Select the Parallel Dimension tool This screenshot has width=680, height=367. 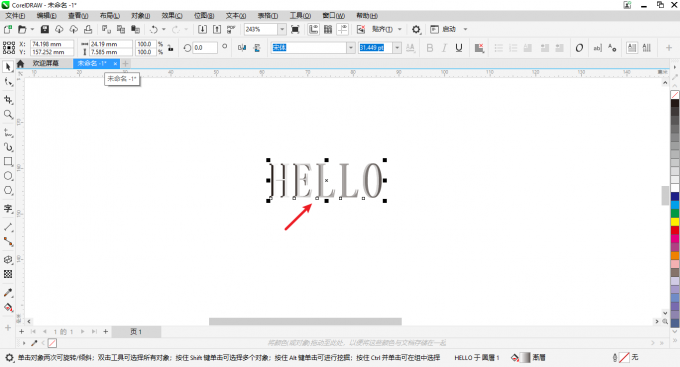(x=8, y=227)
